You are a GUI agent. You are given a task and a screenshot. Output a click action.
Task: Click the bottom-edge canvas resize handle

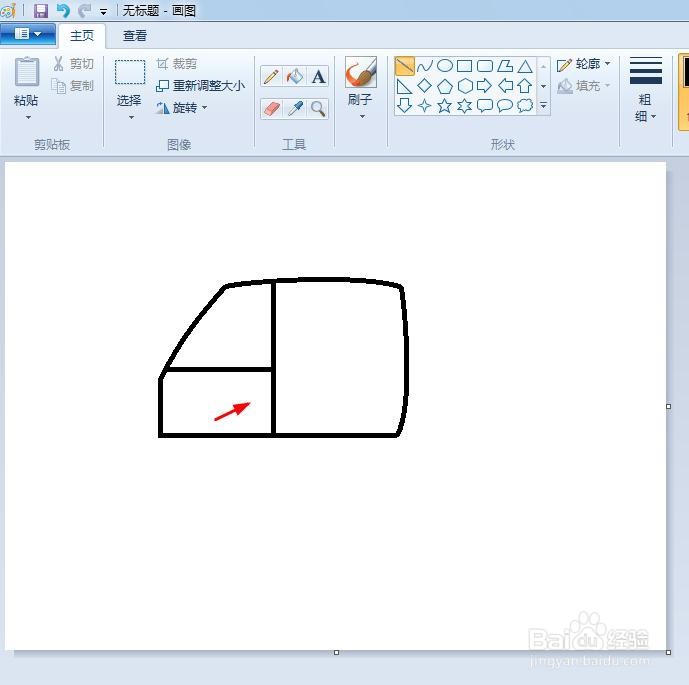[x=337, y=652]
